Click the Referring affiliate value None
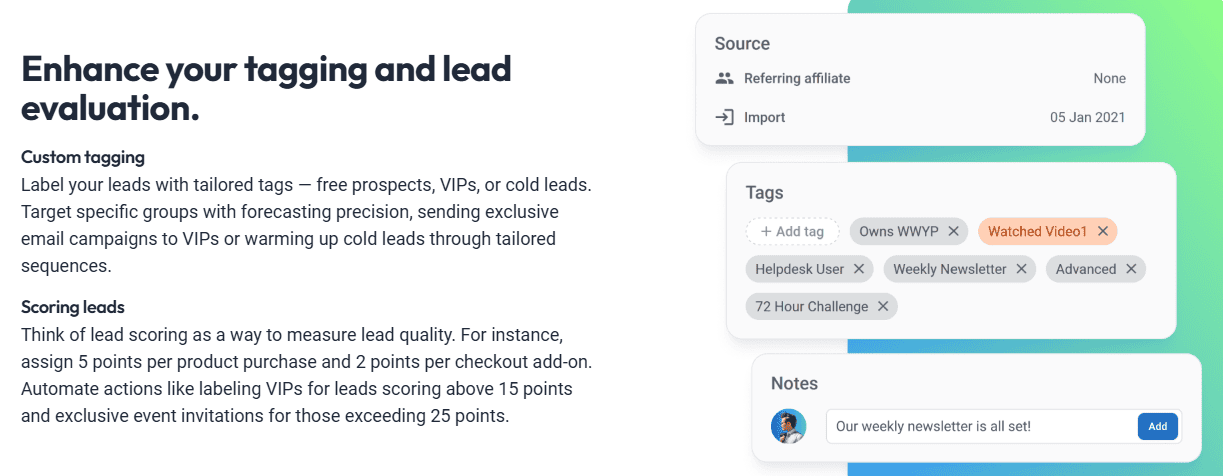Image resolution: width=1223 pixels, height=476 pixels. 1110,78
